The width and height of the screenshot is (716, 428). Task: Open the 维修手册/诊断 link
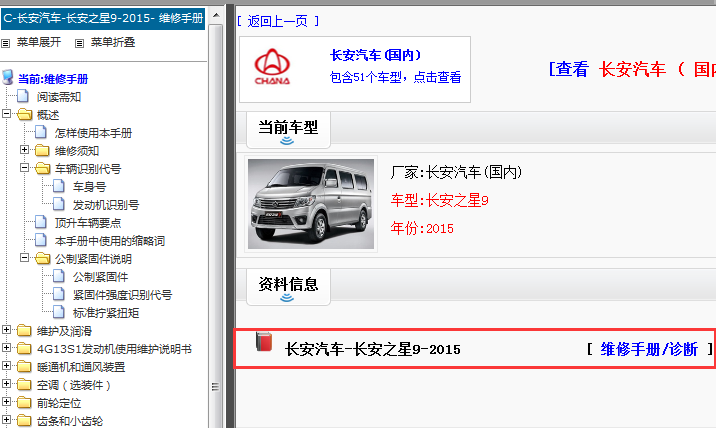649,349
